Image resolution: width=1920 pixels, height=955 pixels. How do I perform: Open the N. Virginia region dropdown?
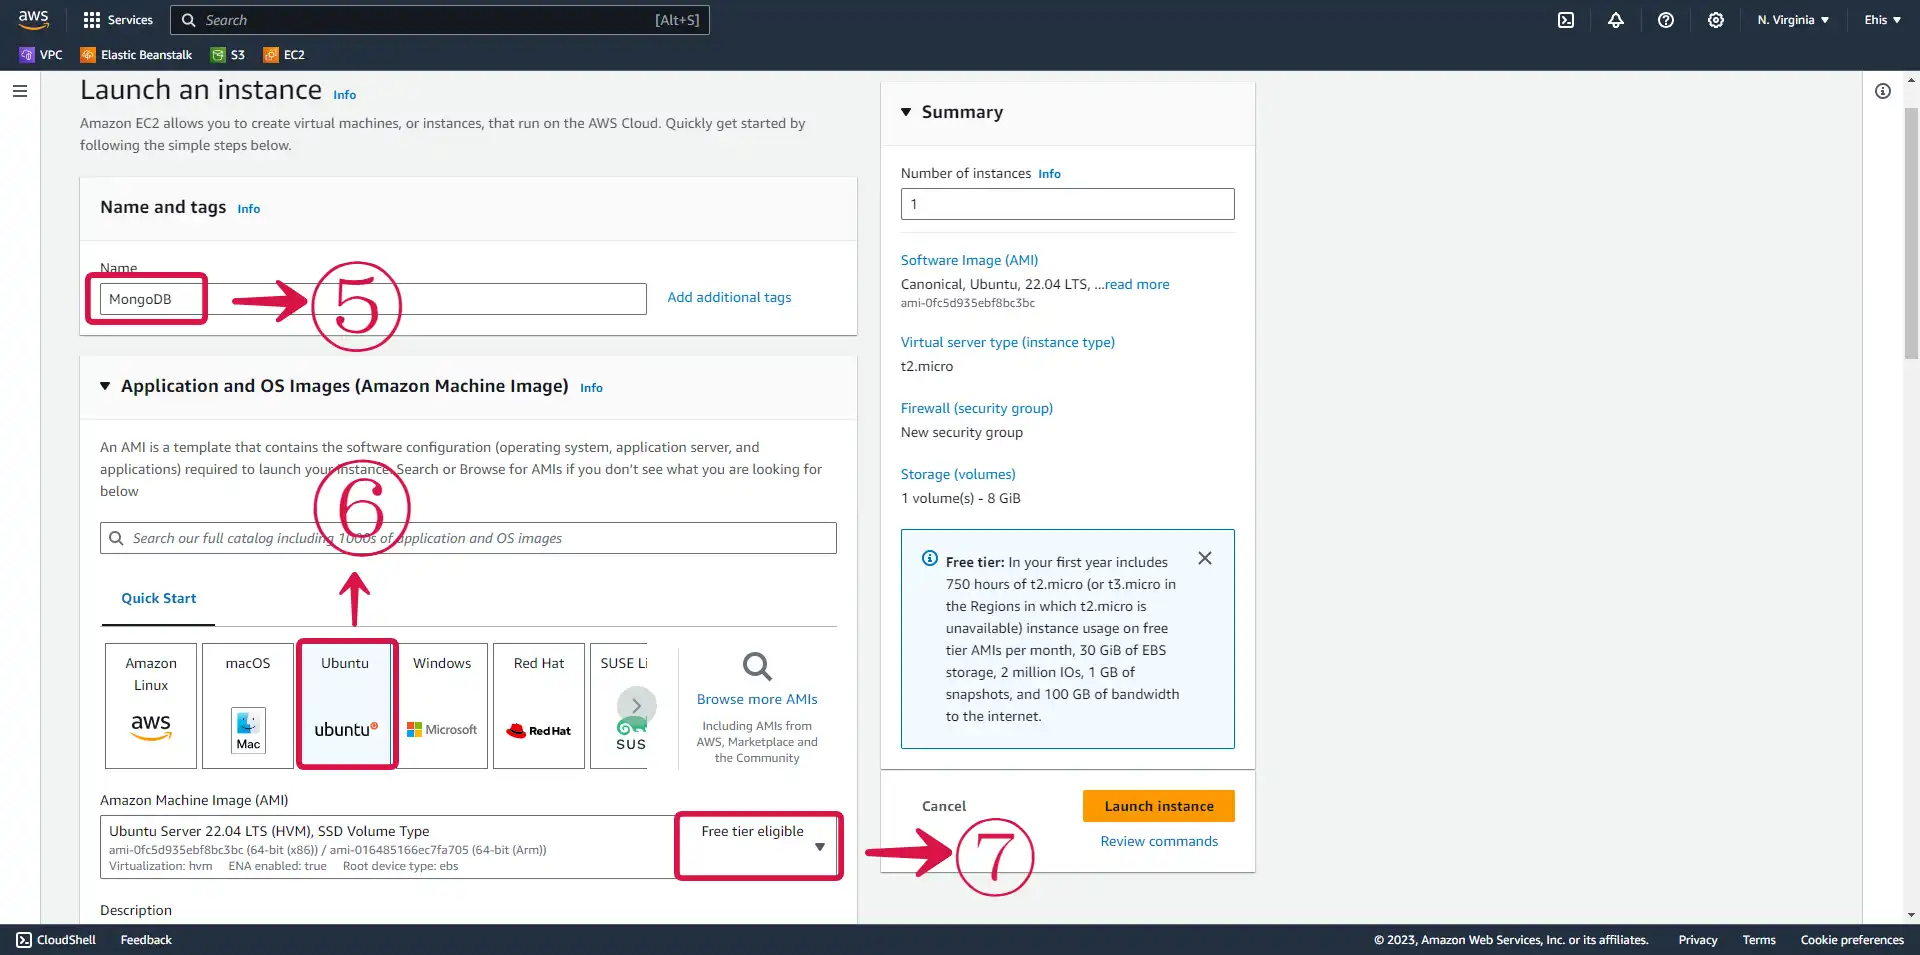coord(1793,20)
